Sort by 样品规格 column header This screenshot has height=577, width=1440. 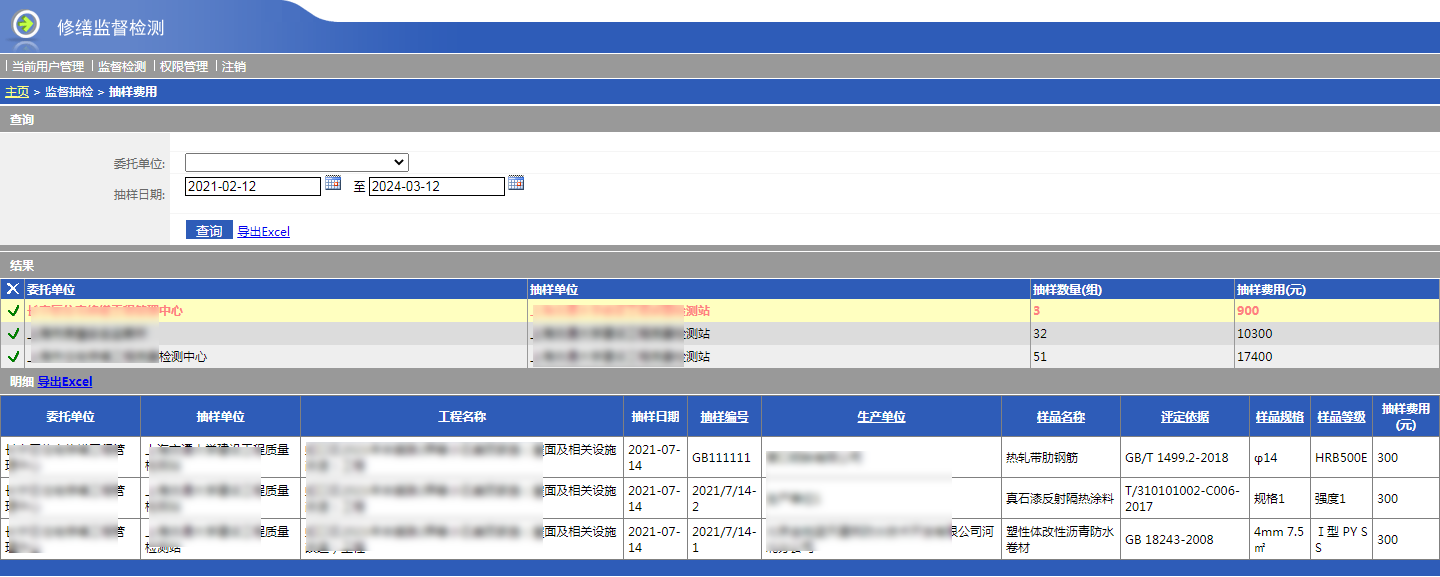(x=1280, y=417)
